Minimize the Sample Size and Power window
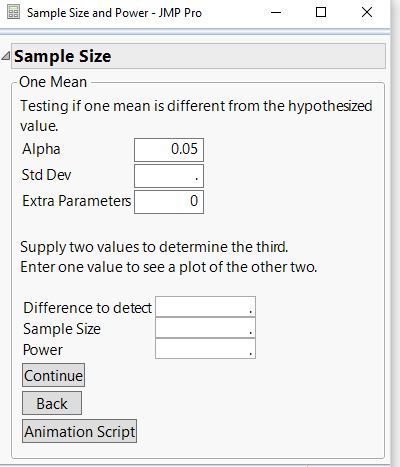400x467 pixels. 276,13
